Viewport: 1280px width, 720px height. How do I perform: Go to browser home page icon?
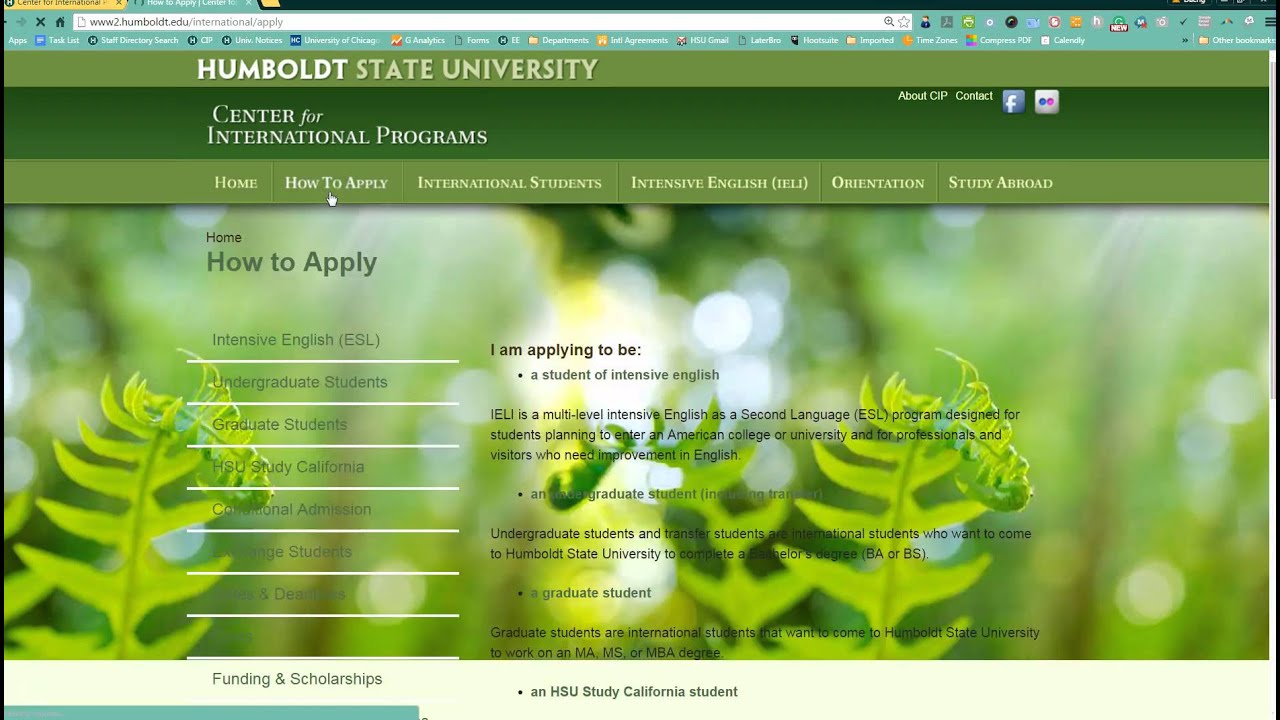point(60,22)
